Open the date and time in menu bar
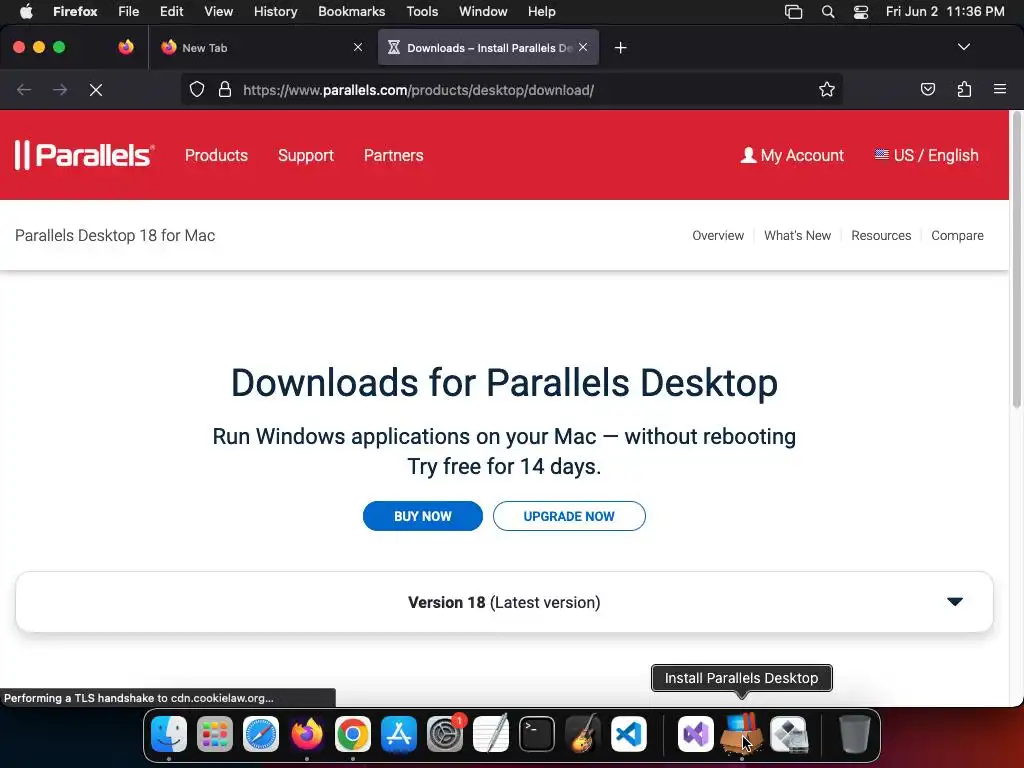 945,12
